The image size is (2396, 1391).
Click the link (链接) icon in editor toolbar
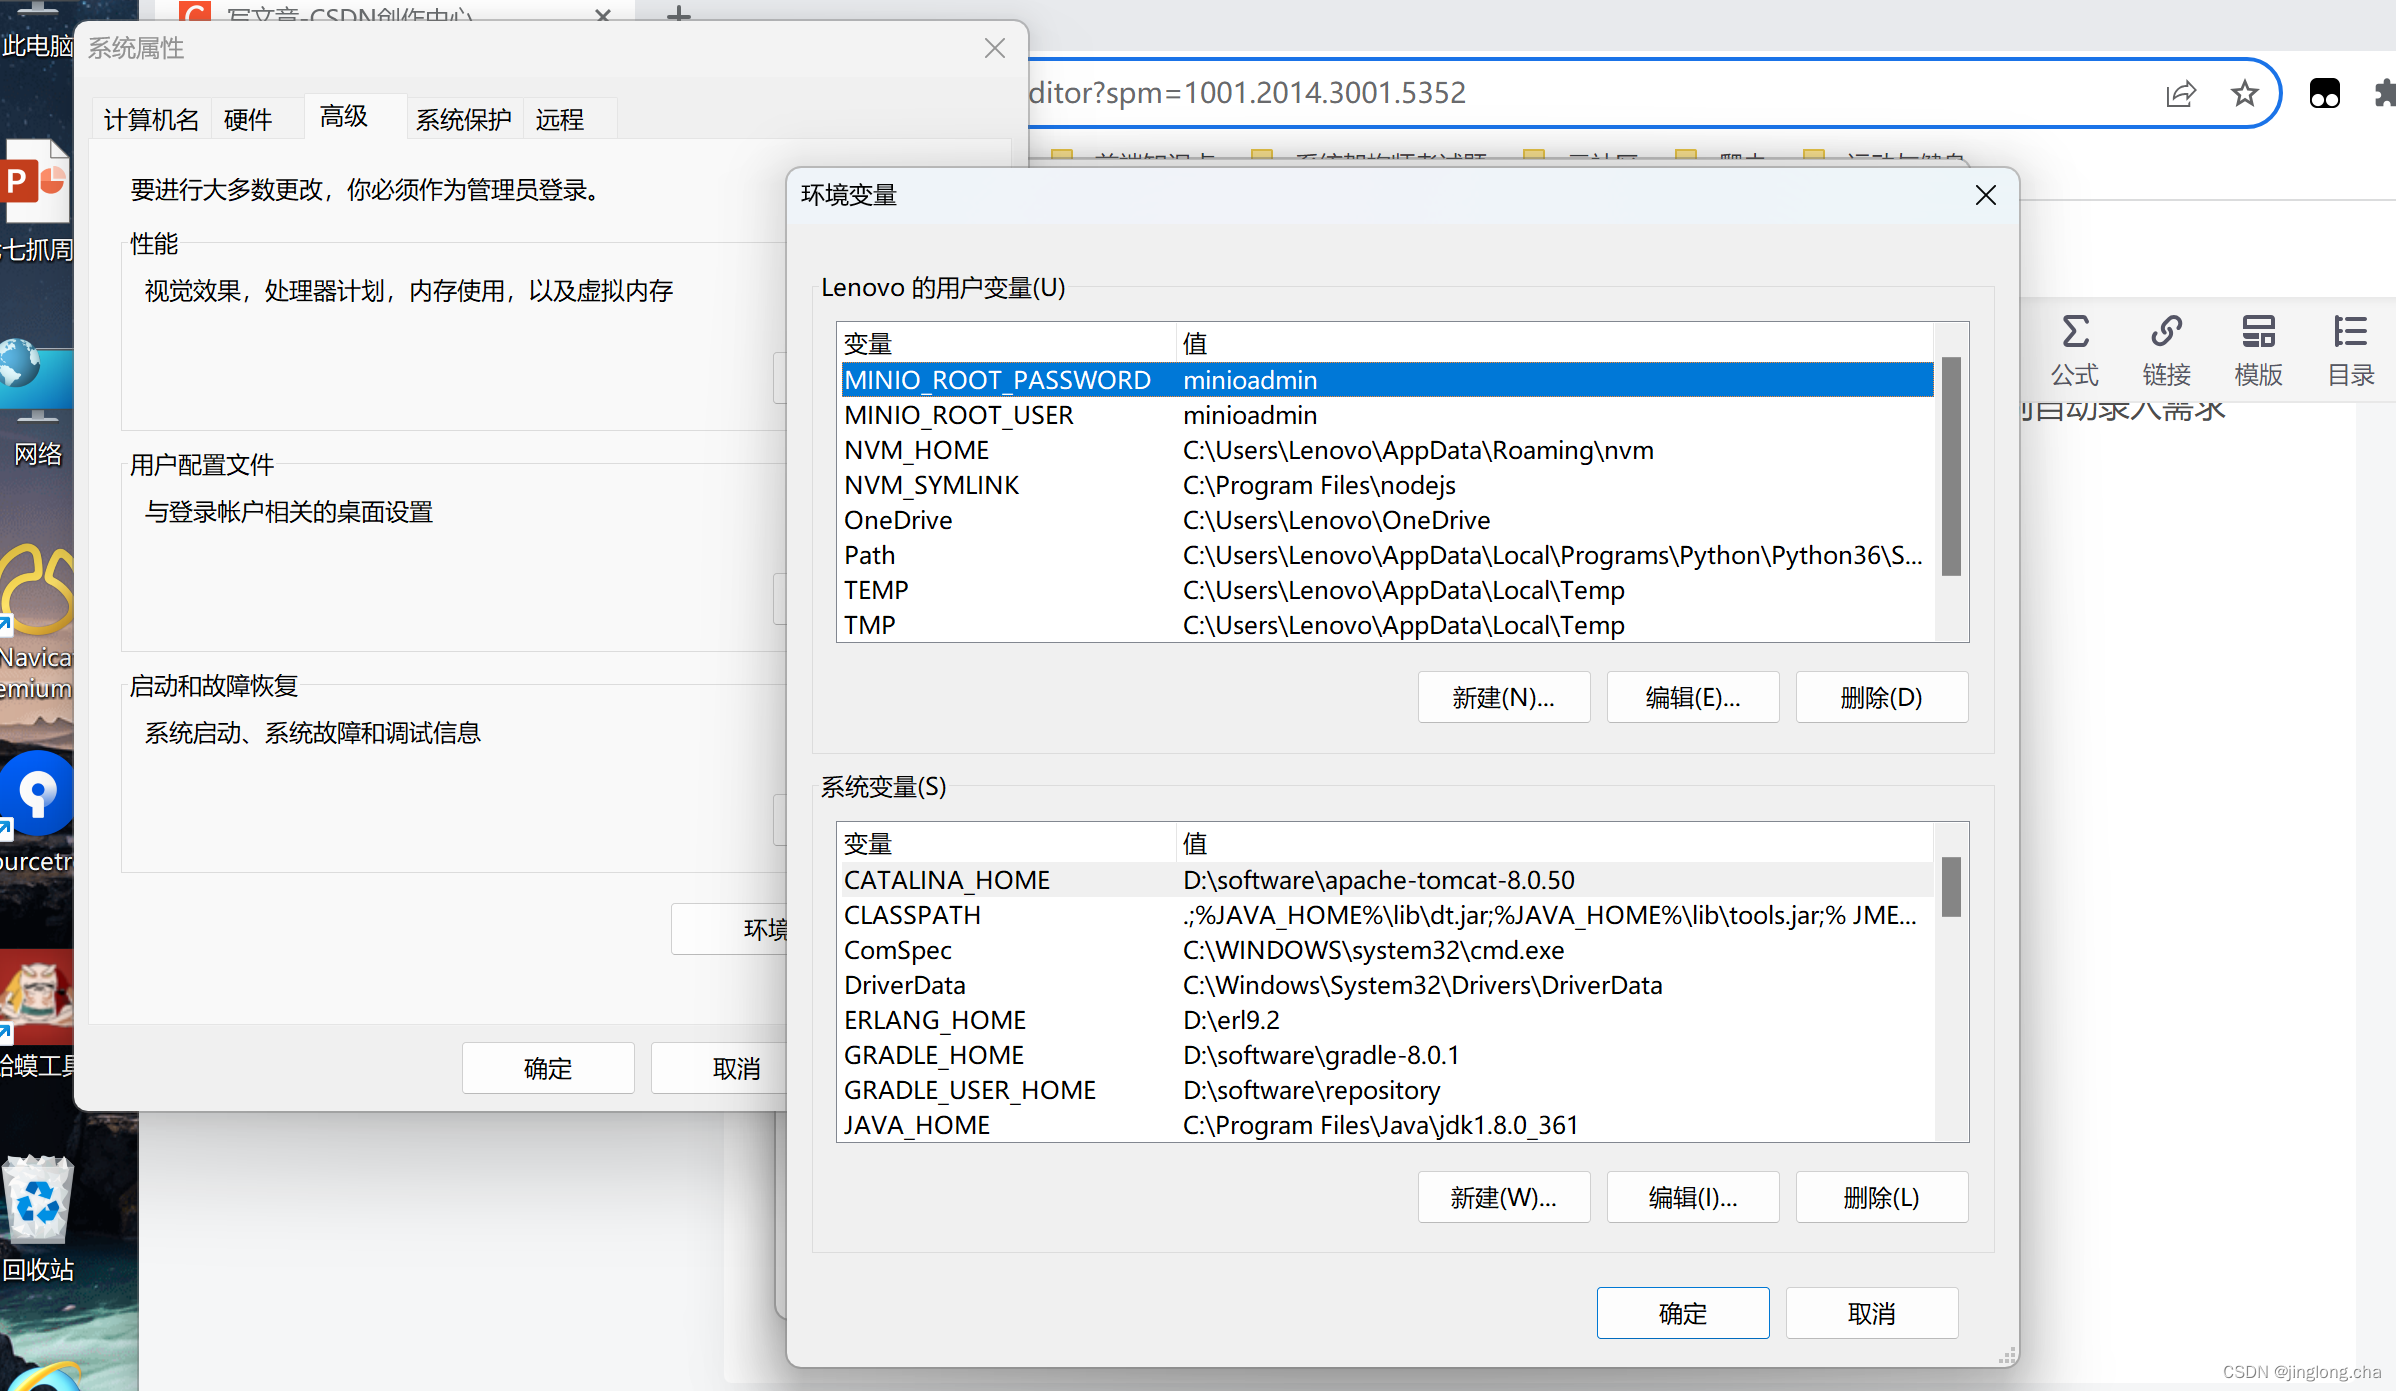point(2166,332)
